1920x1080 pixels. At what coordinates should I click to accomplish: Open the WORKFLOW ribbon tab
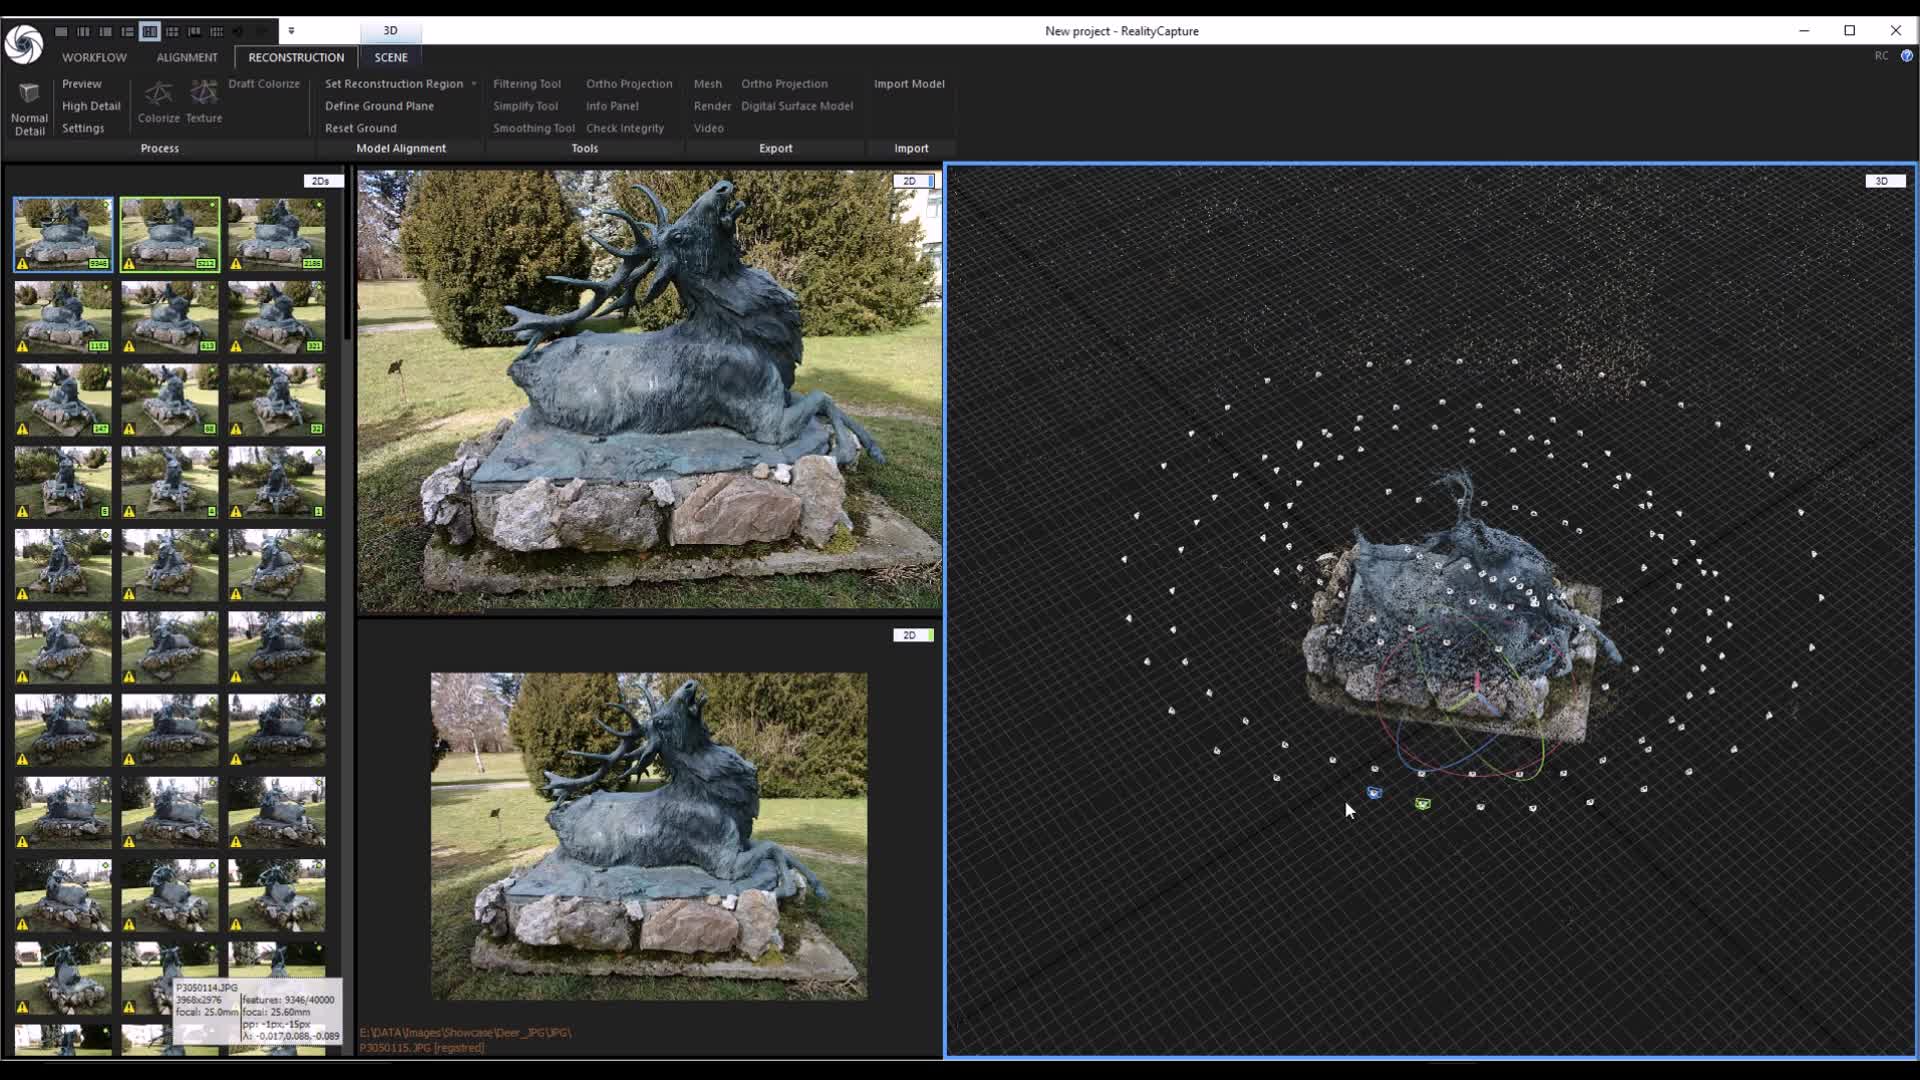[94, 57]
